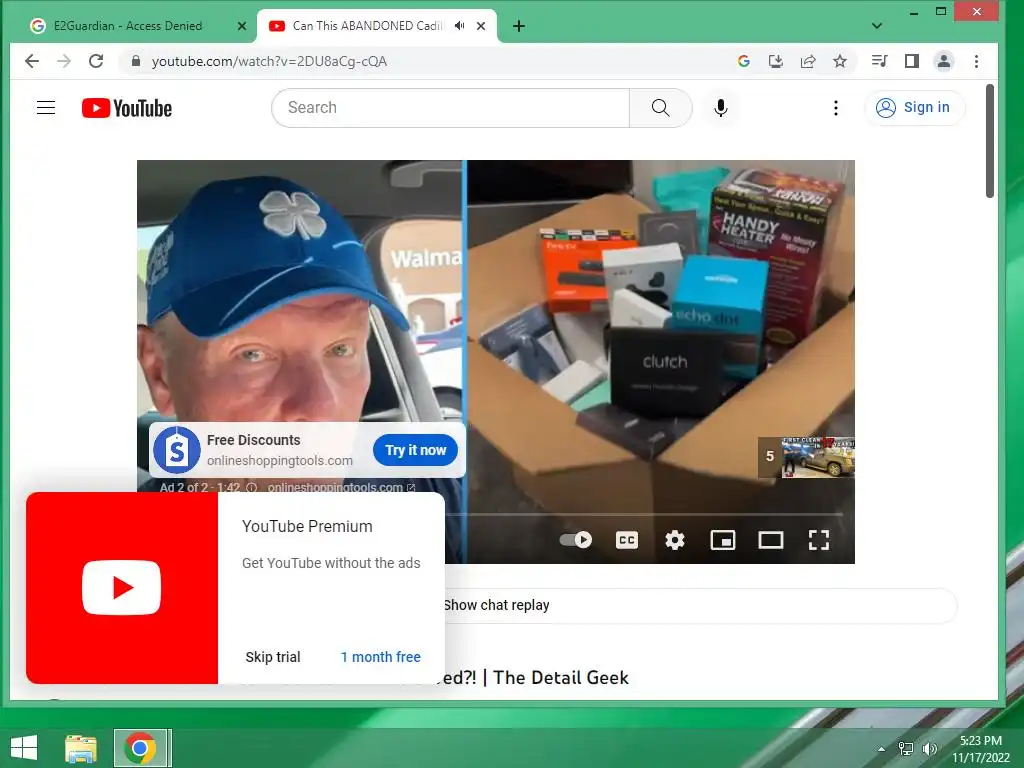Click the page vertical scrollbar
The image size is (1024, 768).
point(989,141)
